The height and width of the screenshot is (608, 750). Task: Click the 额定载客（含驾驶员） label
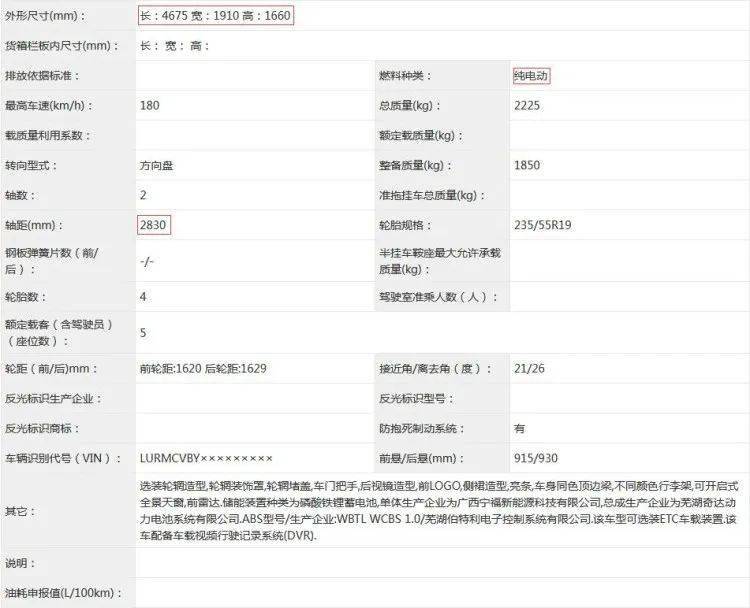coord(59,333)
